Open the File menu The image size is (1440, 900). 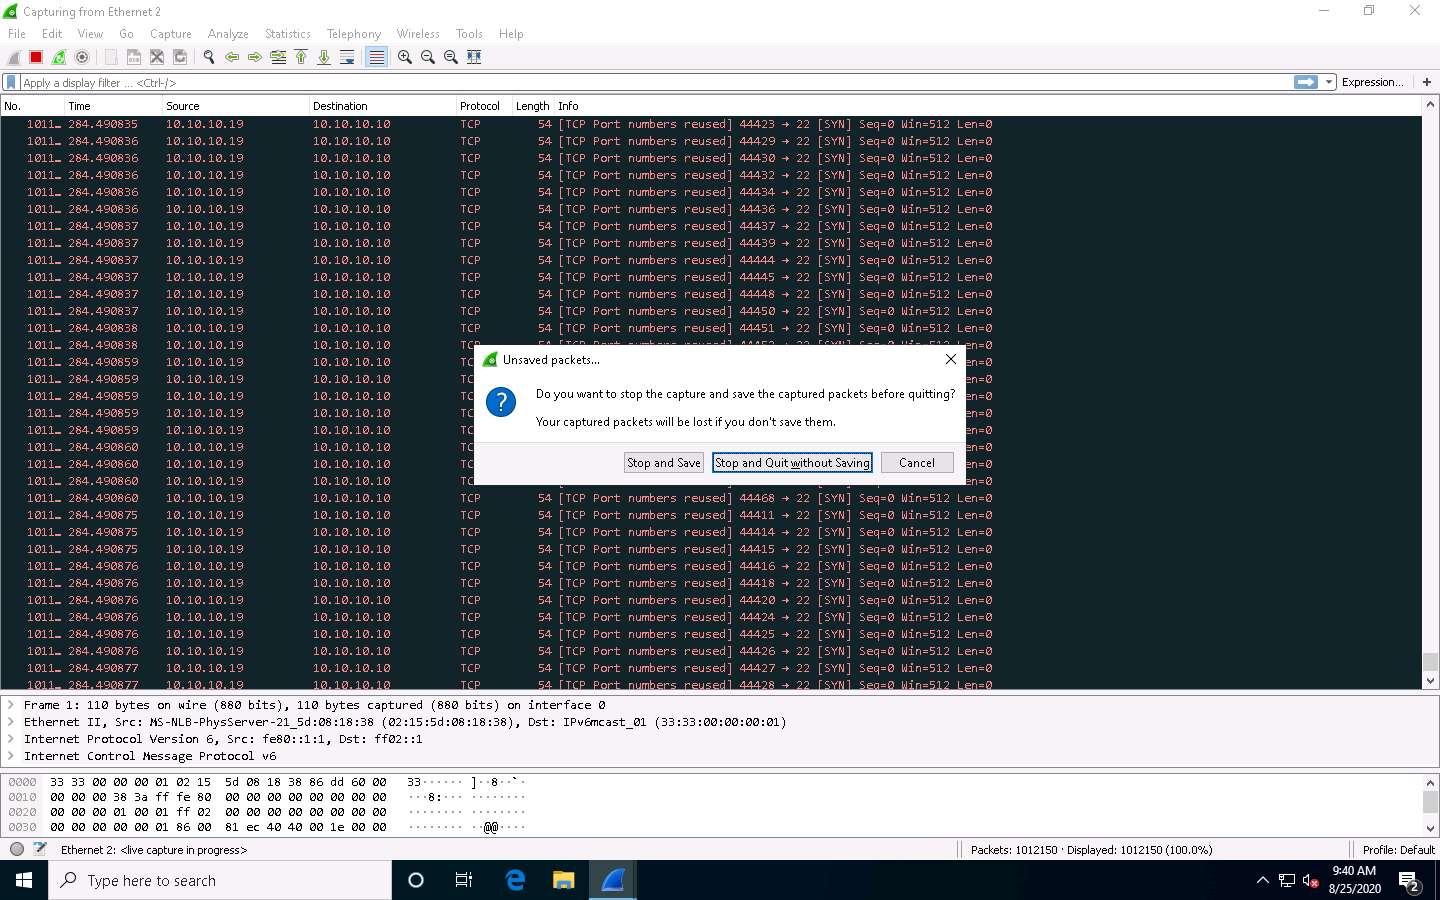pyautogui.click(x=17, y=33)
